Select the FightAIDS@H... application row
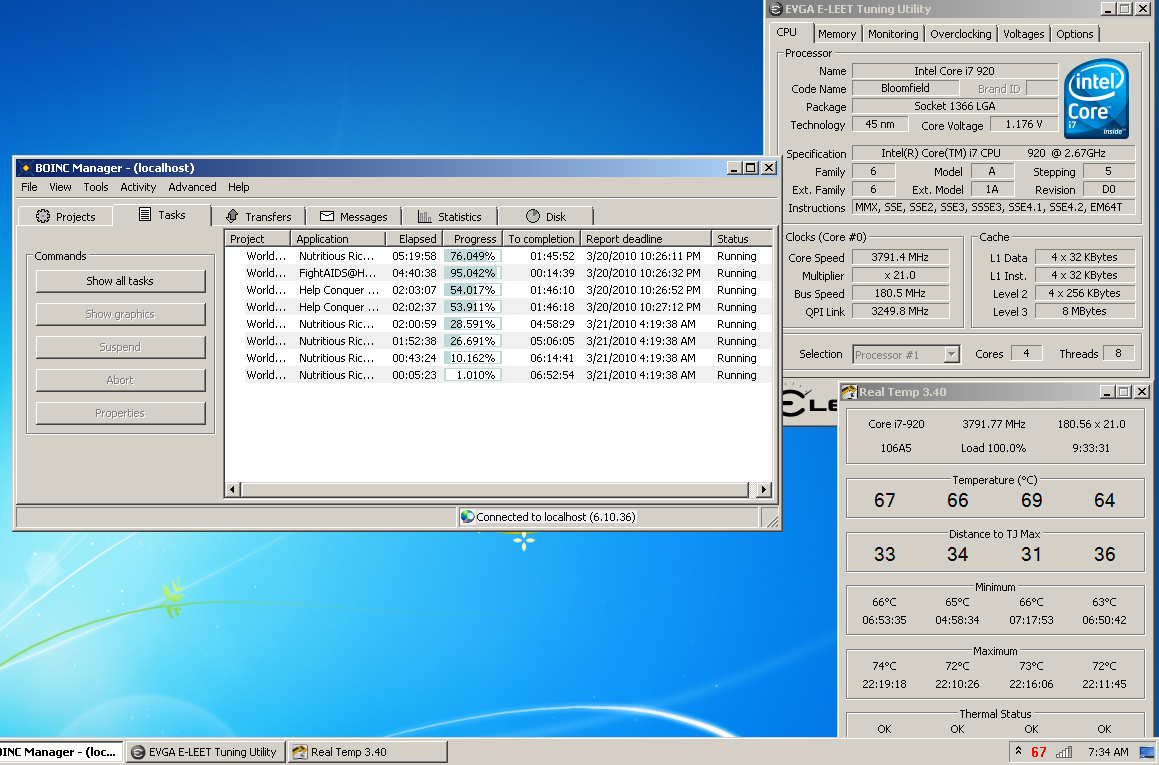 tap(498, 273)
